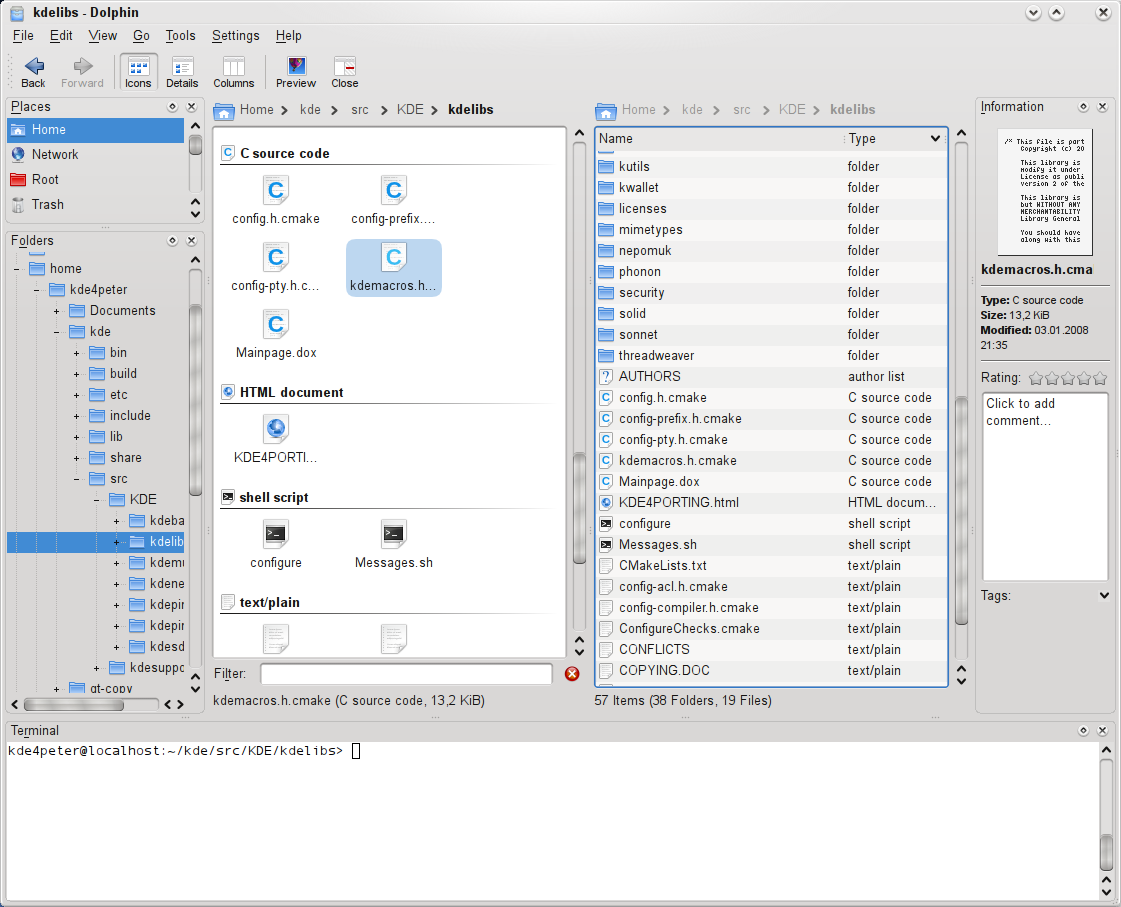Close the Places panel
The image size is (1121, 907).
pyautogui.click(x=192, y=106)
